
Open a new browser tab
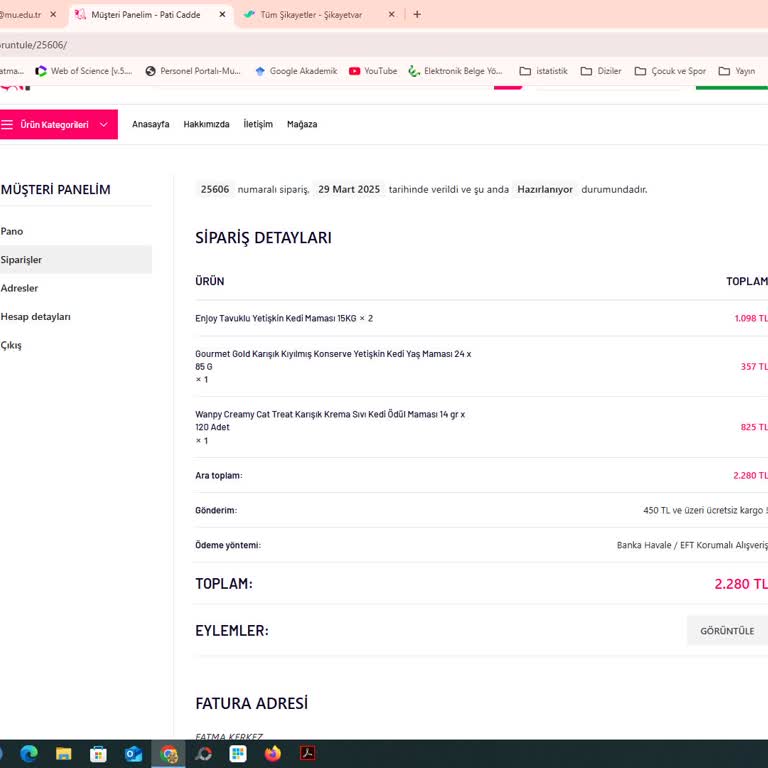pyautogui.click(x=417, y=15)
